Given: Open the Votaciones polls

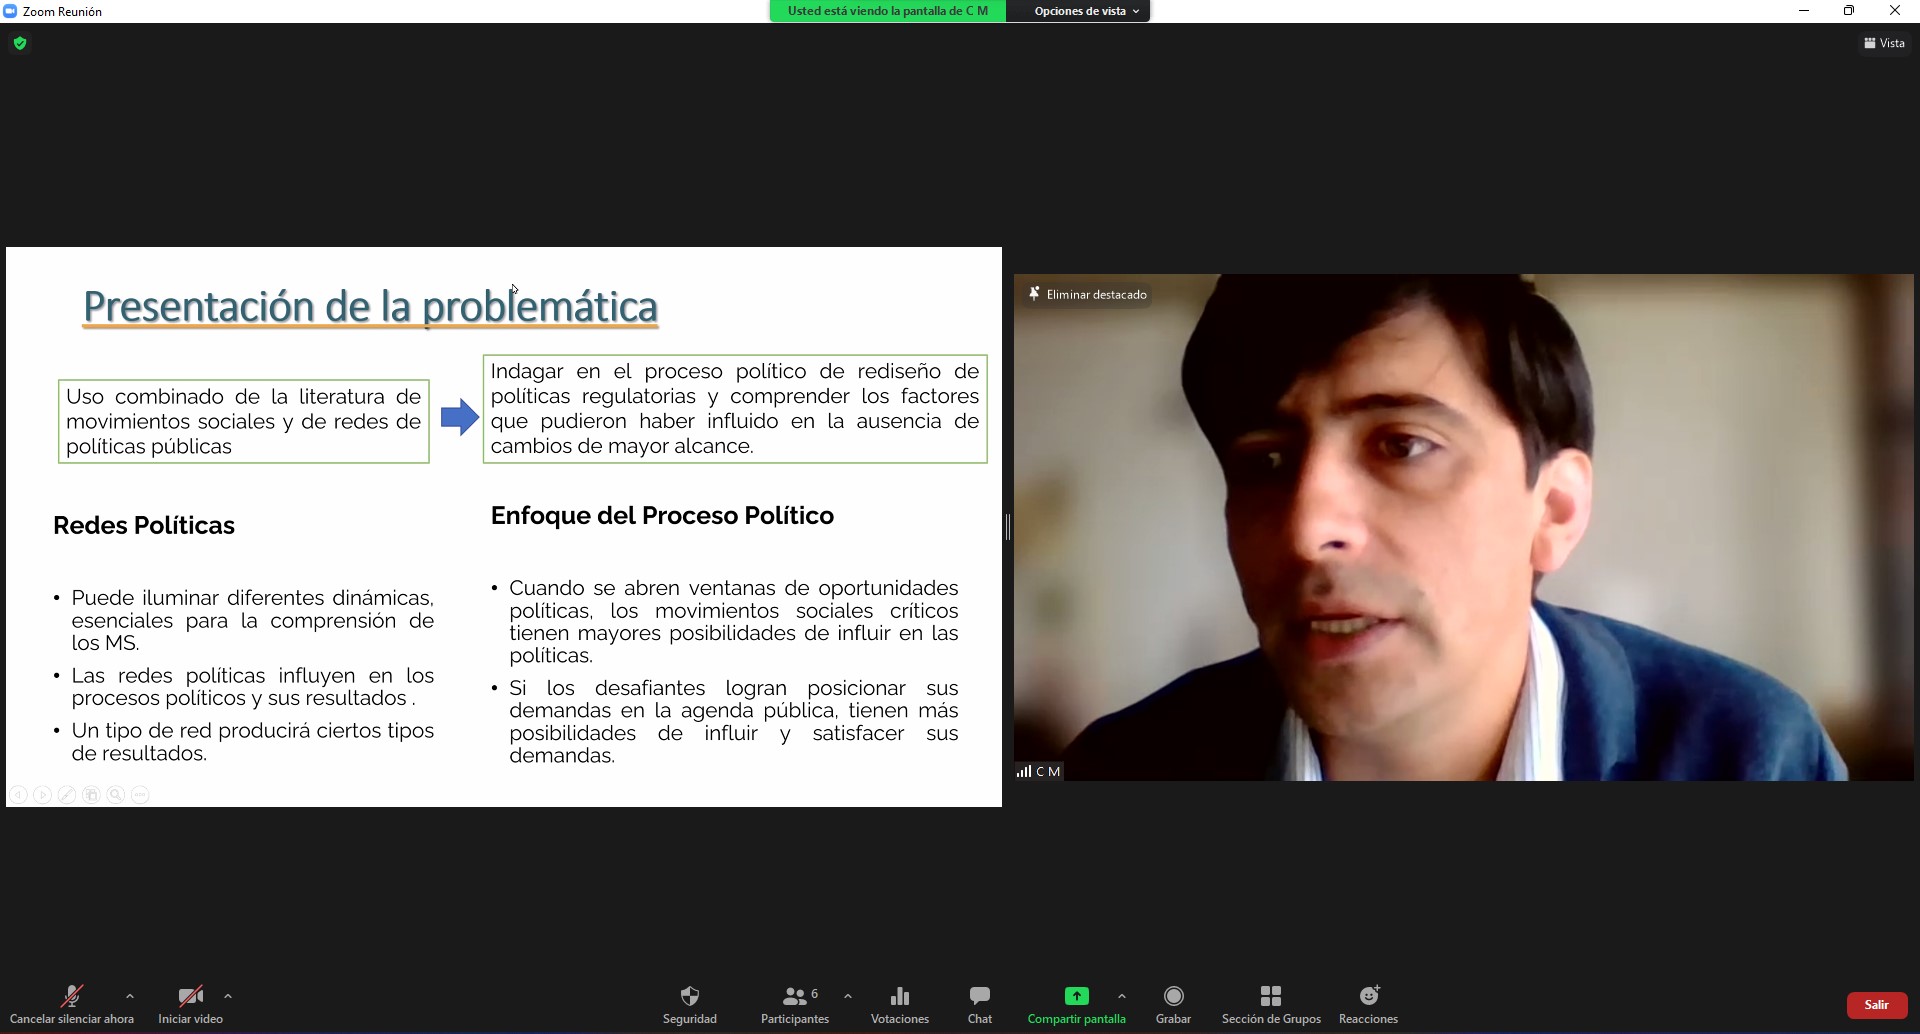Looking at the screenshot, I should pos(900,1004).
